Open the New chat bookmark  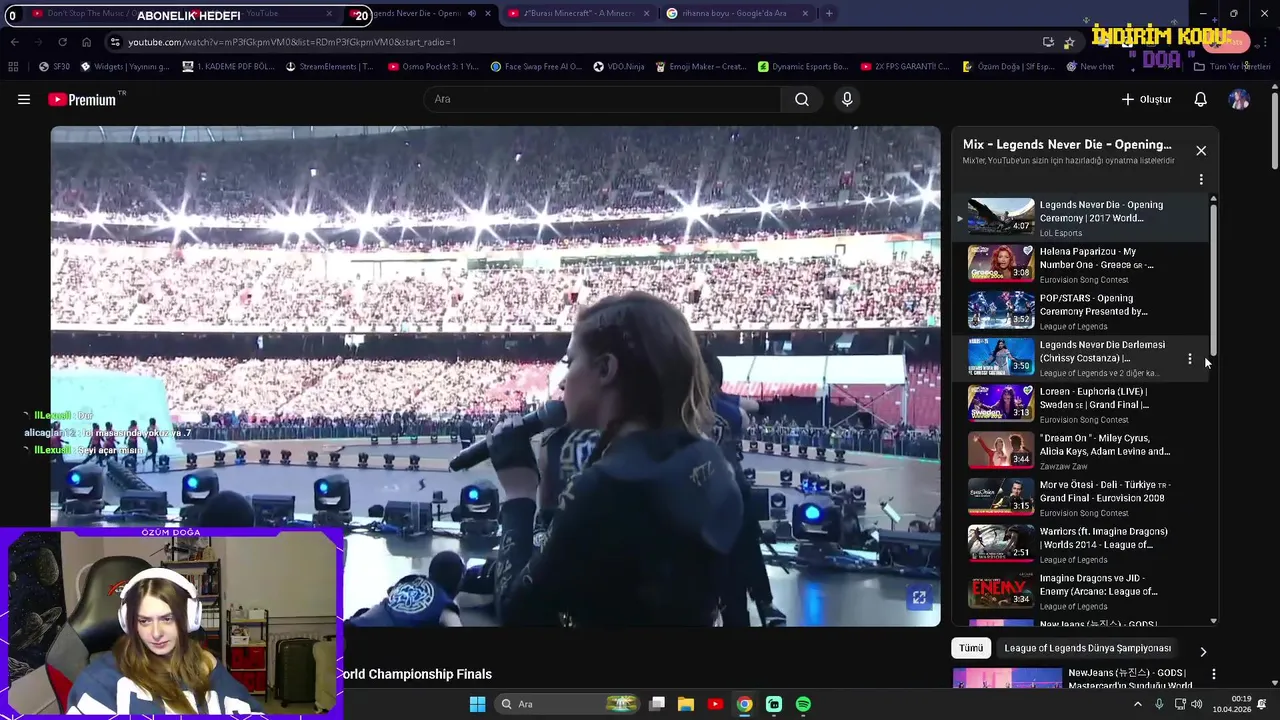click(x=1090, y=66)
